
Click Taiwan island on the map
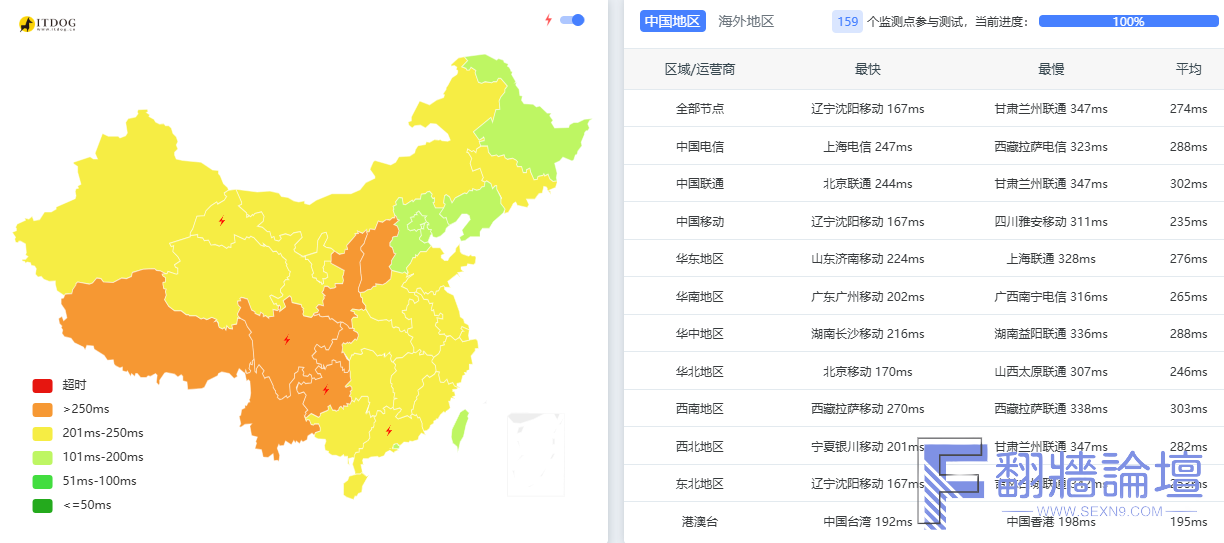click(461, 429)
